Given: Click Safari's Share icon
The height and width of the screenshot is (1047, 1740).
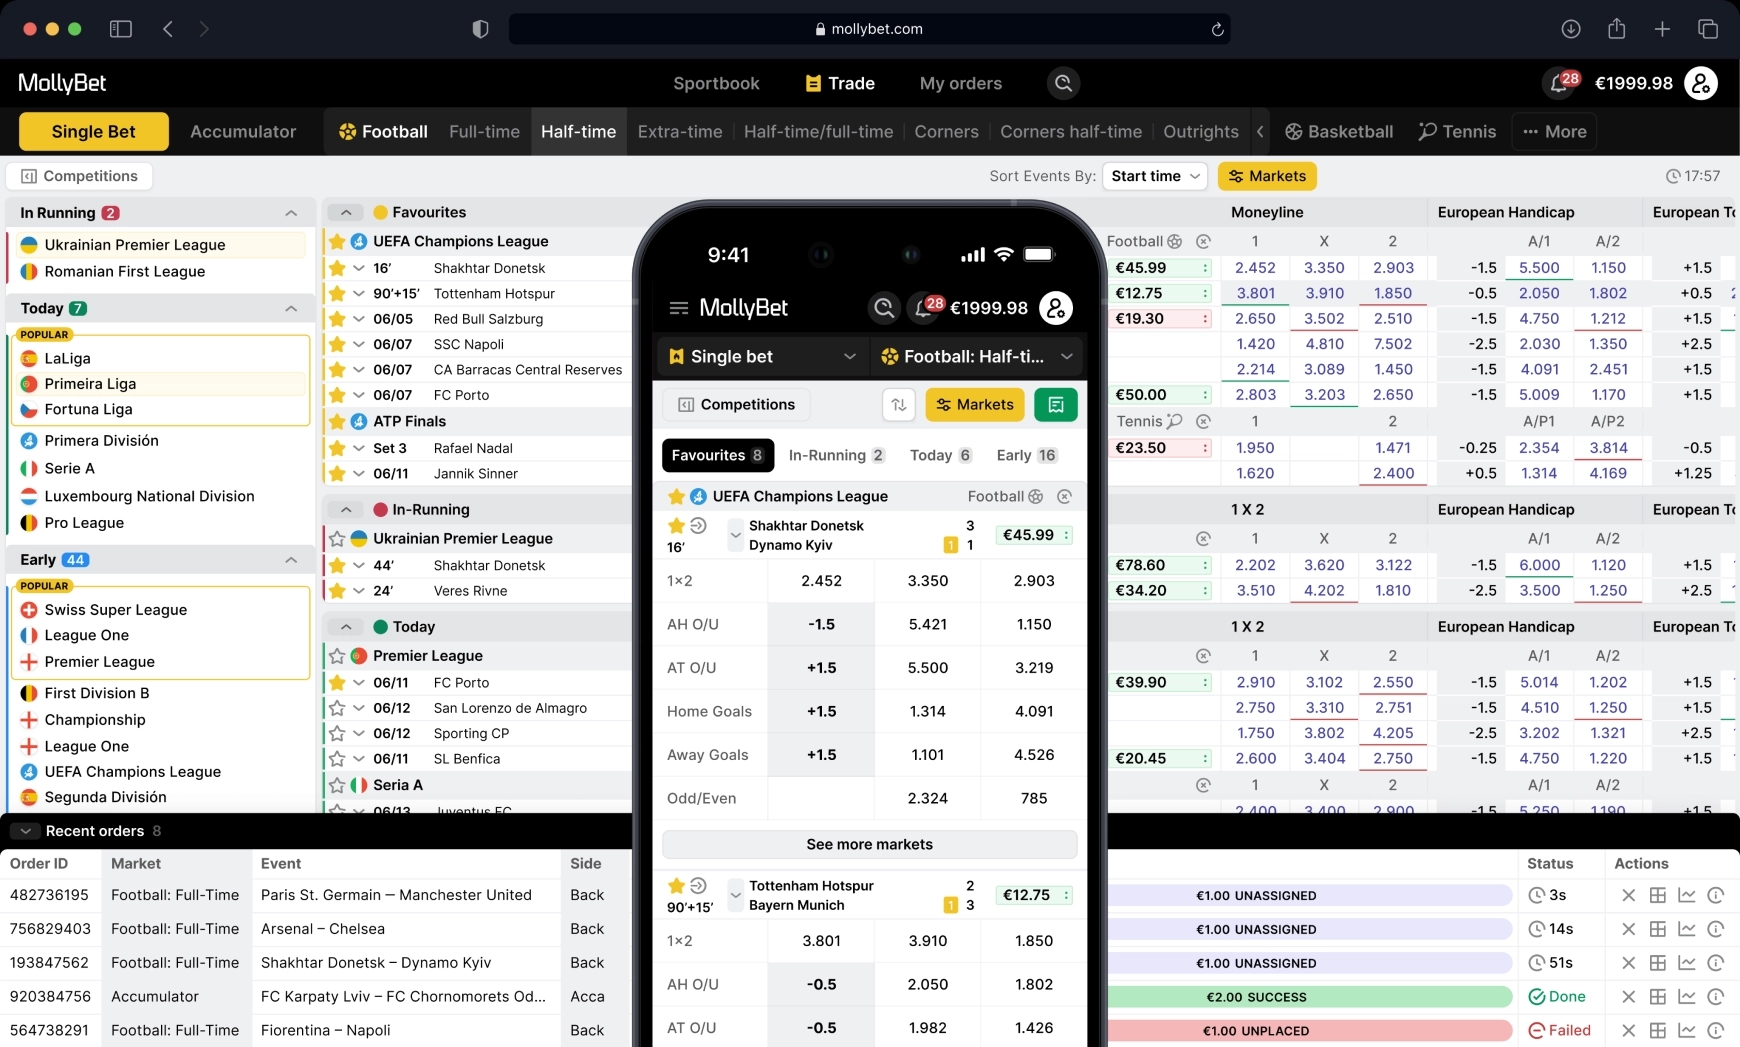Looking at the screenshot, I should 1616,29.
